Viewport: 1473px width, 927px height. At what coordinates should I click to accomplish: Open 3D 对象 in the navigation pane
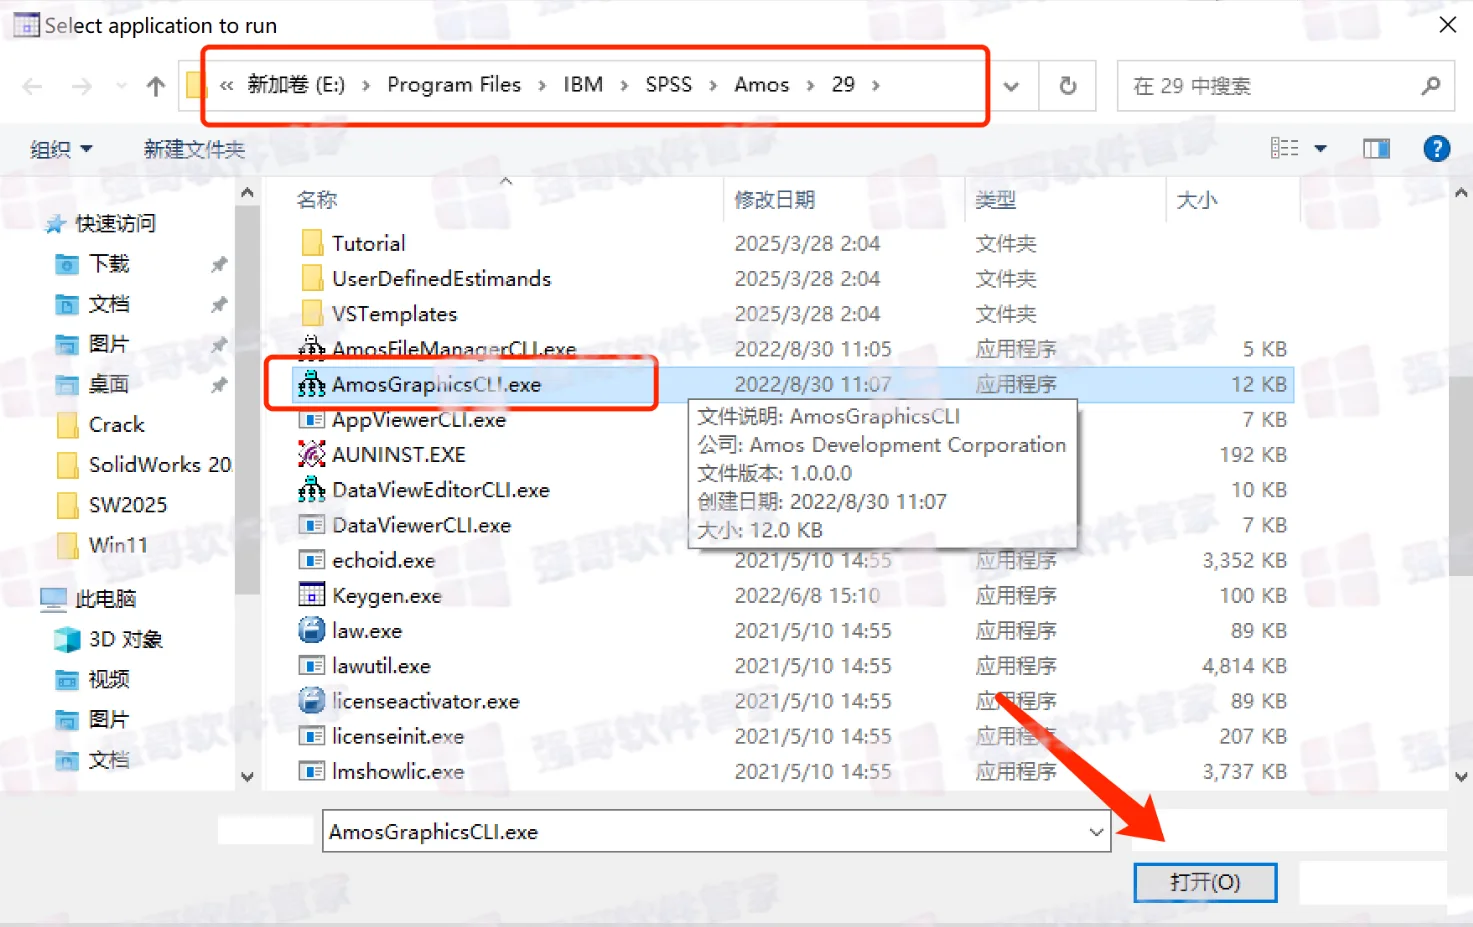pyautogui.click(x=110, y=639)
